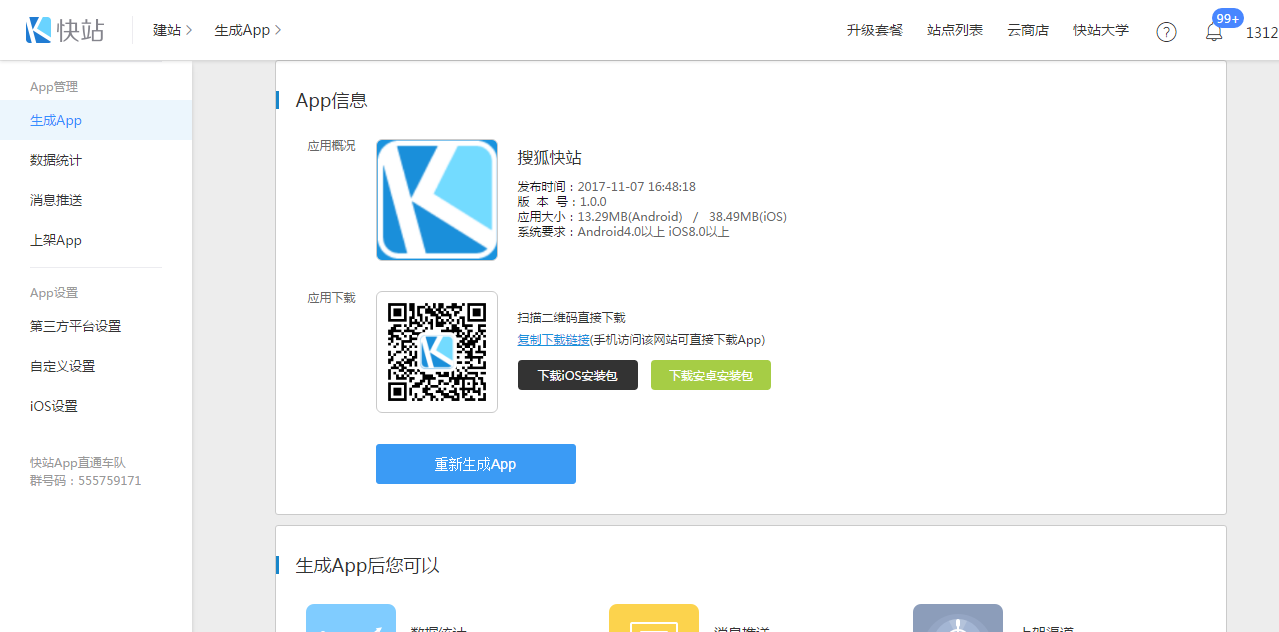Image resolution: width=1279 pixels, height=632 pixels.
Task: Expand the 生成App breadcrumb dropdown
Action: (x=247, y=30)
